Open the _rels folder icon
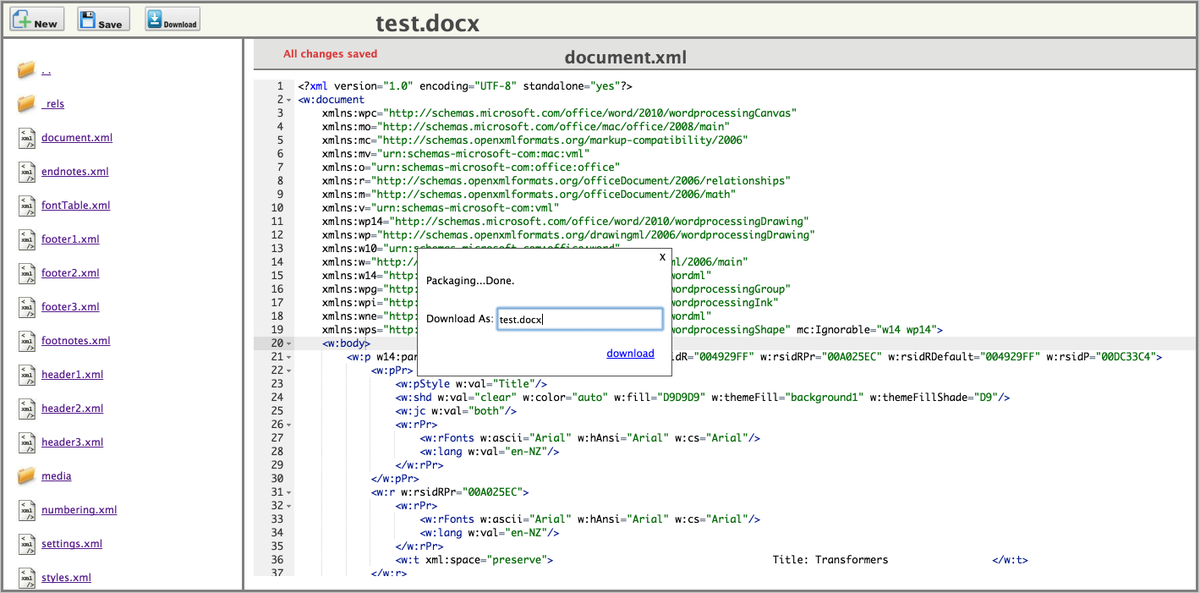The height and width of the screenshot is (593, 1200). pos(25,102)
